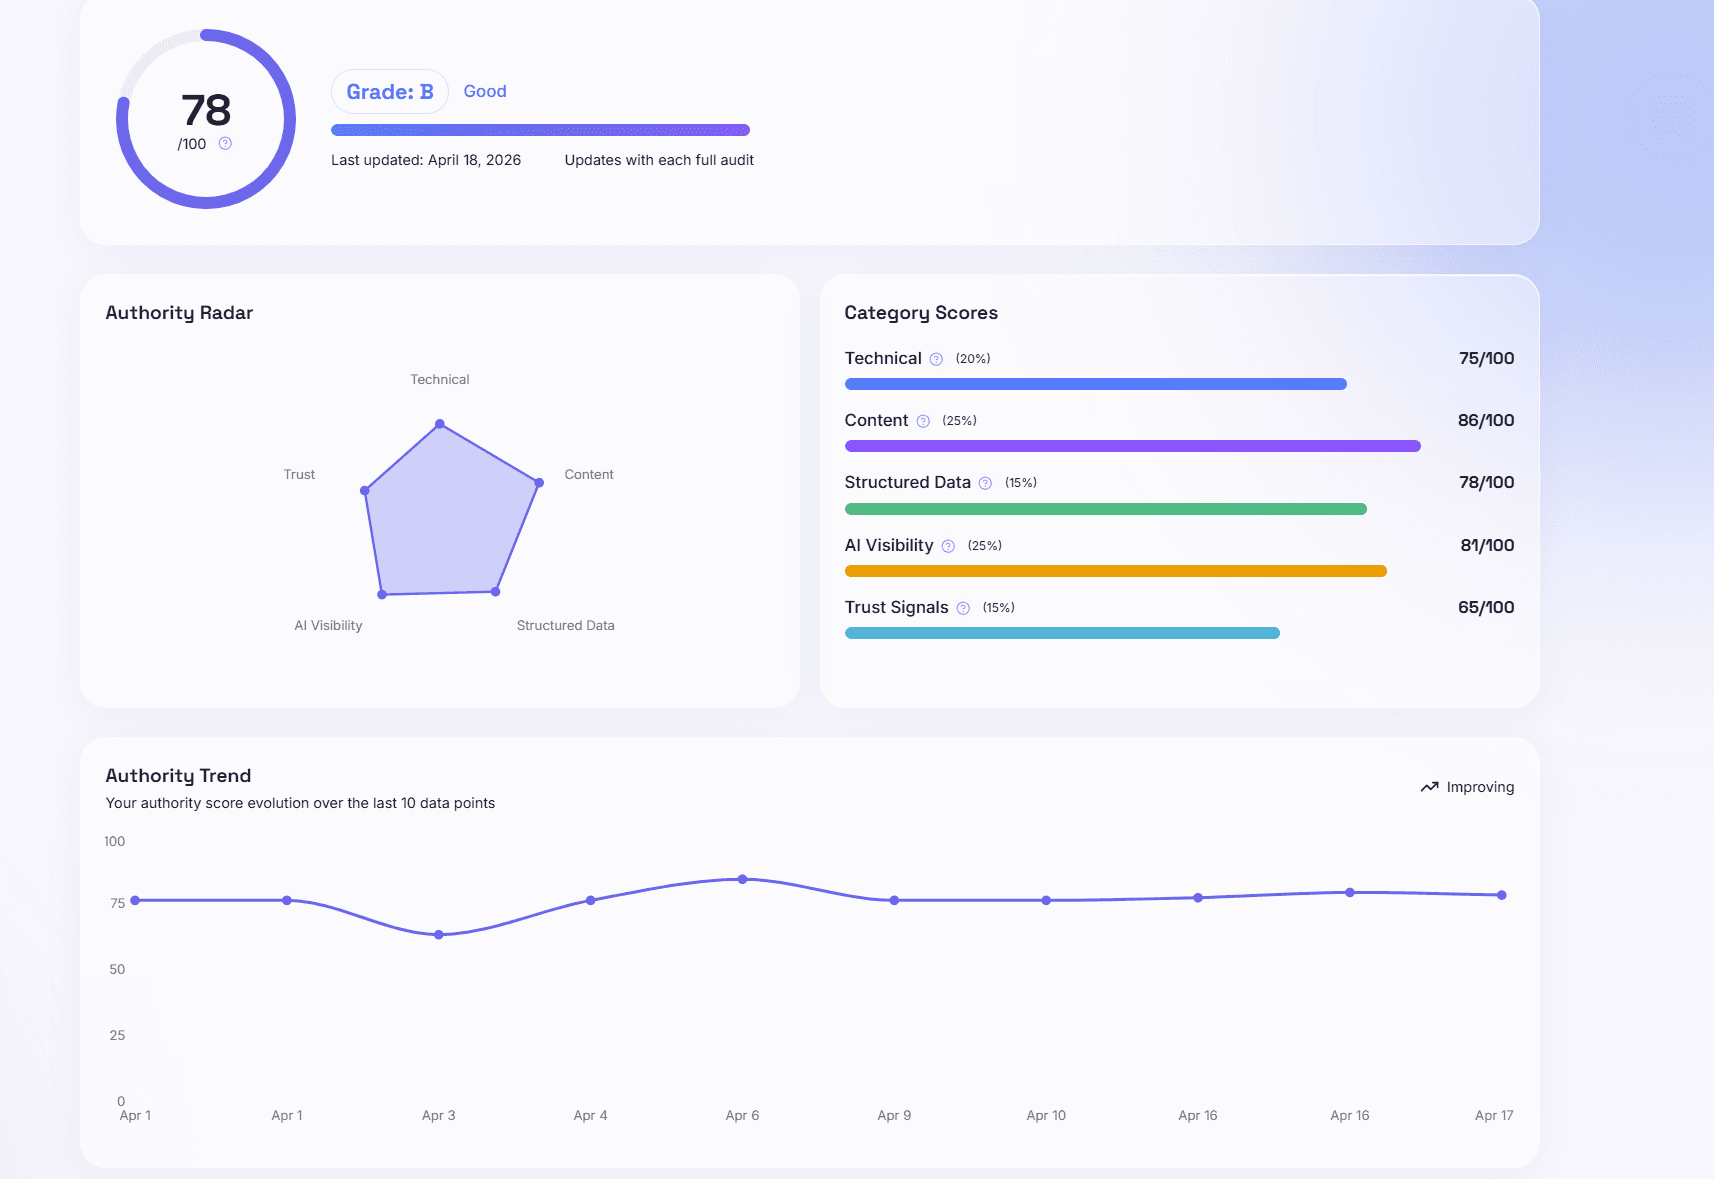
Task: Click the Content vertex on the radar
Action: coord(539,483)
